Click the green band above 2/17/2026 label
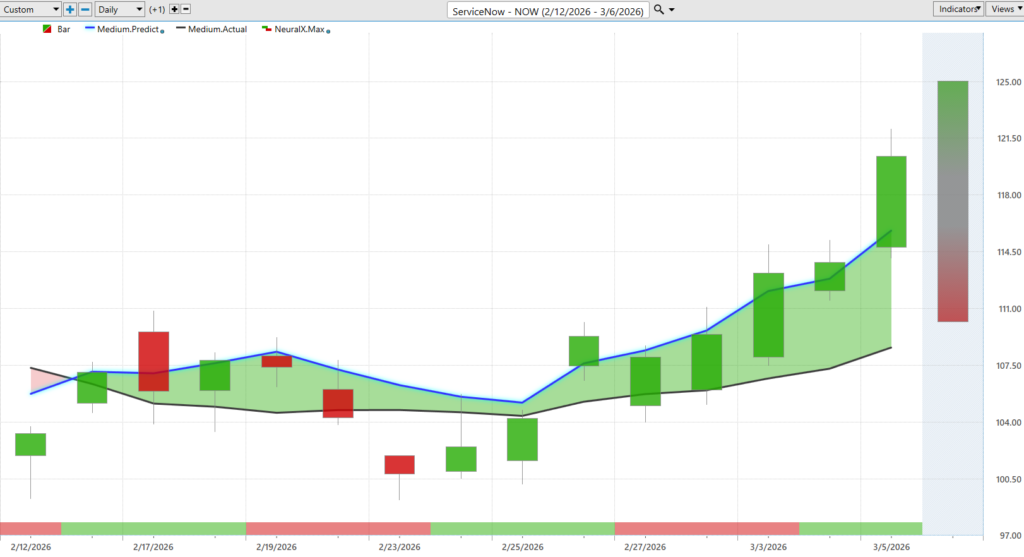 coord(153,529)
